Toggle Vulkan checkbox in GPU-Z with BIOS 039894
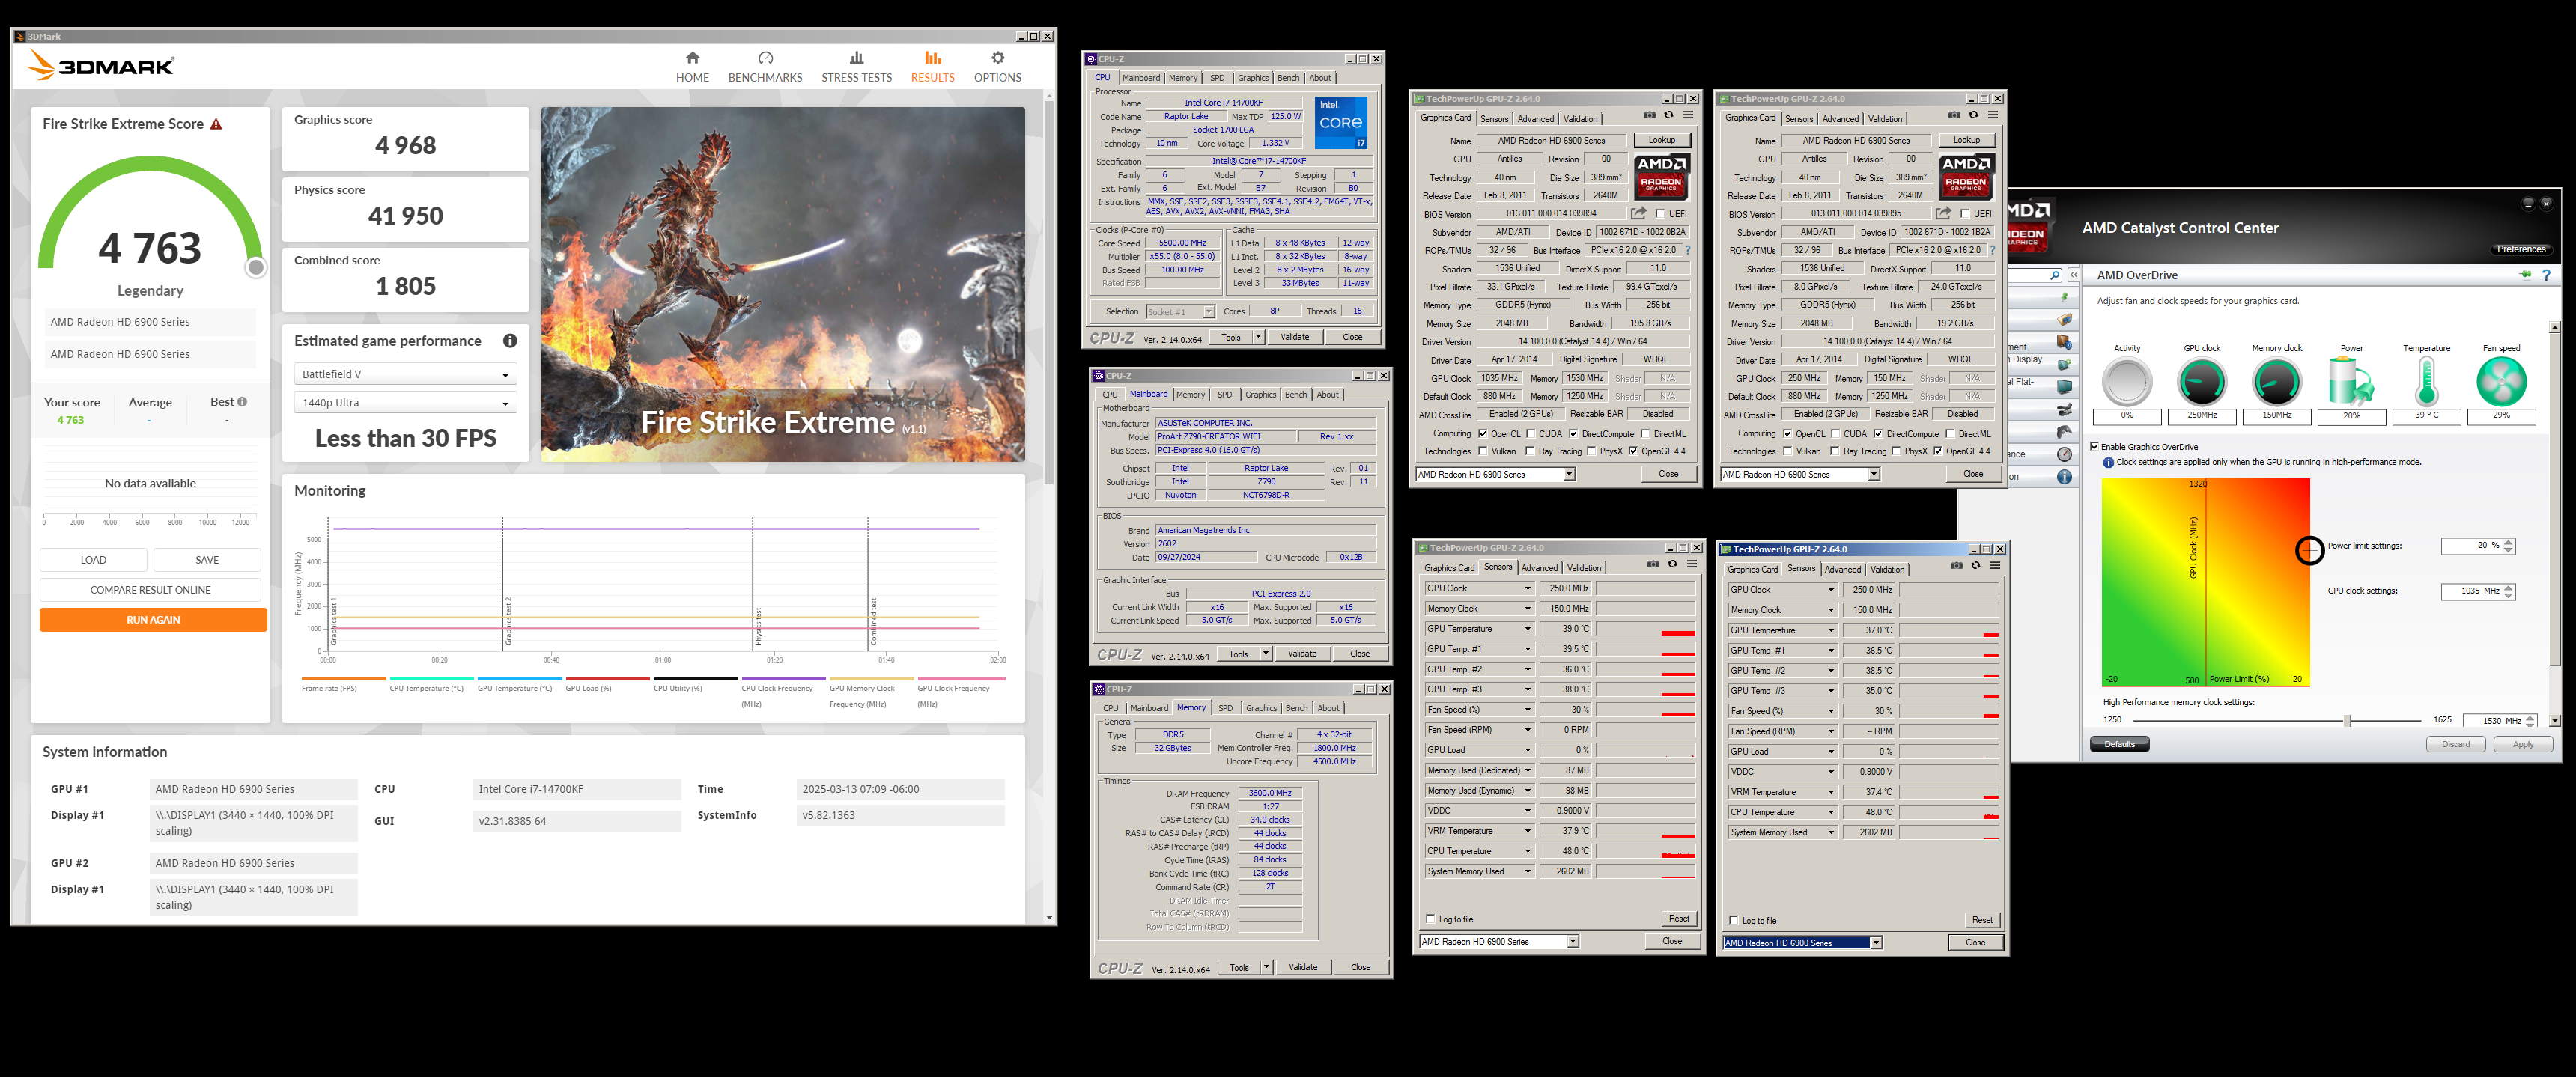 tap(1482, 451)
